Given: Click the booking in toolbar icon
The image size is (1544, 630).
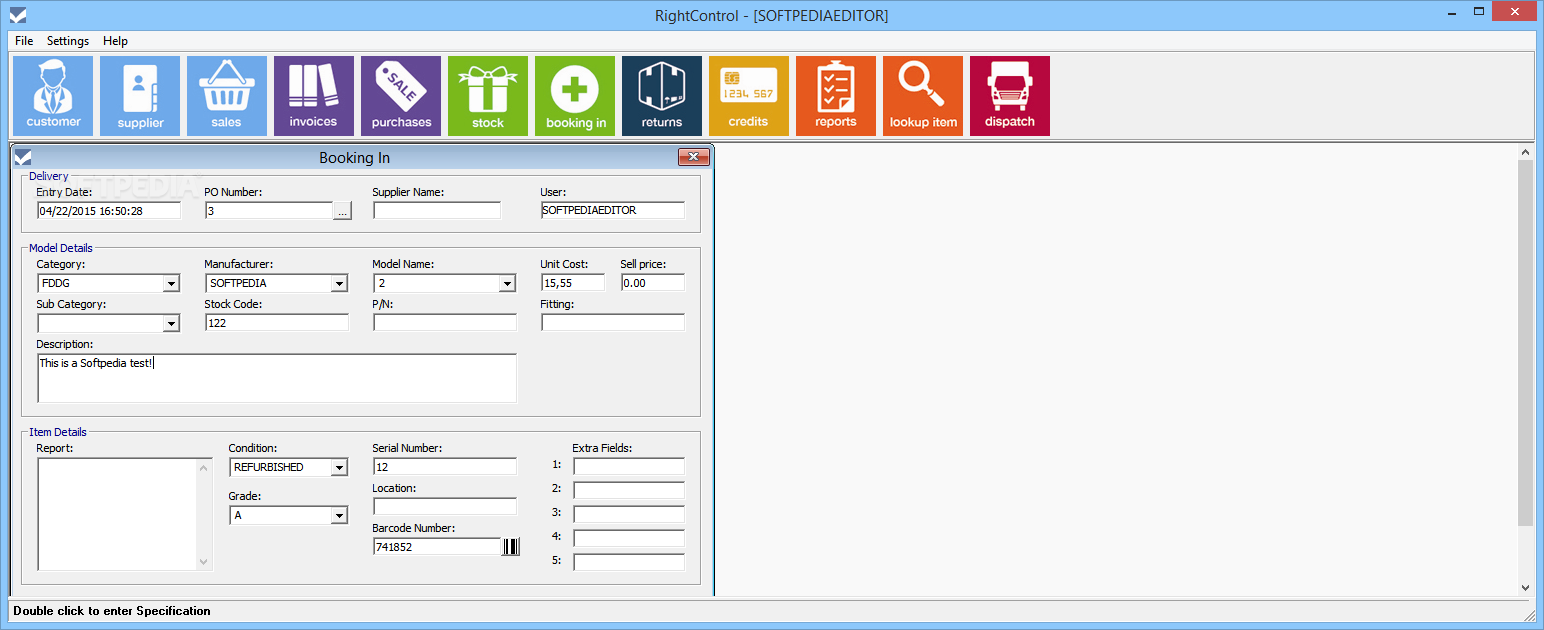Looking at the screenshot, I should [575, 96].
